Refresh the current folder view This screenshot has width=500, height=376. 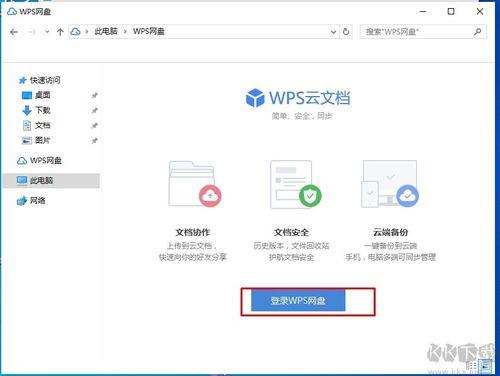(346, 32)
